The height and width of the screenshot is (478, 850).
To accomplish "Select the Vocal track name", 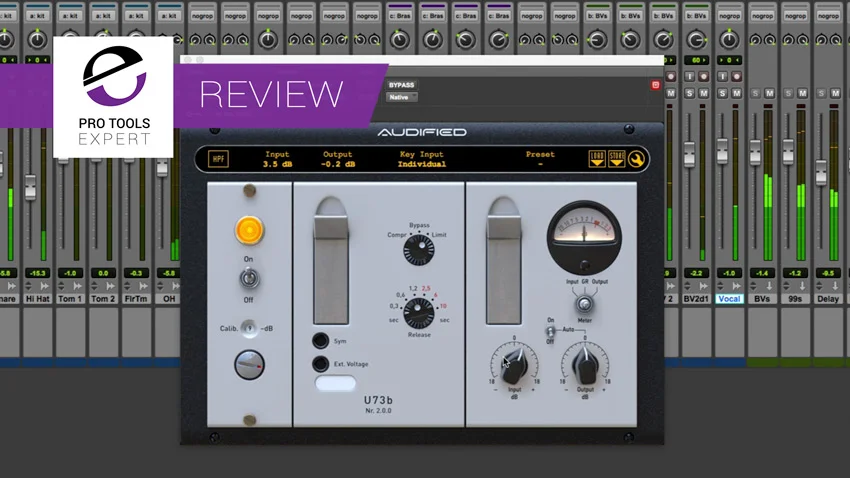I will coord(729,299).
